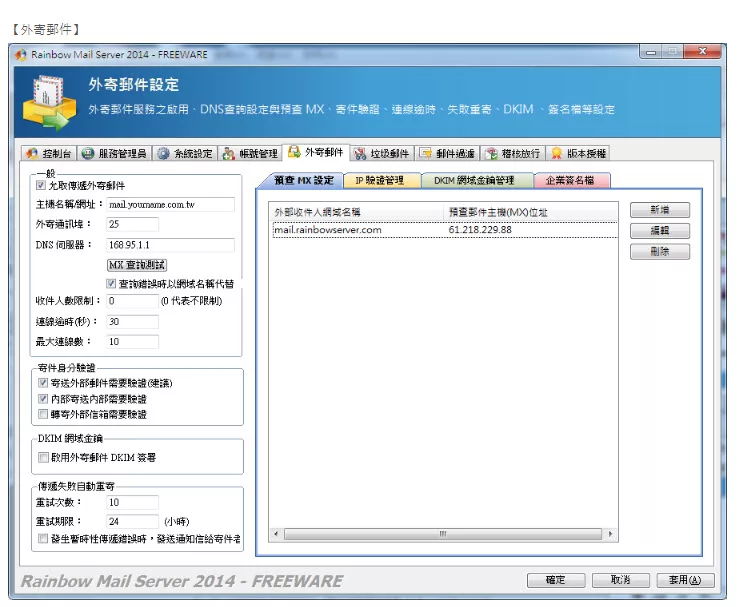Switch to DKIM 網域金鑰管理 tab
The height and width of the screenshot is (607, 750).
click(474, 181)
